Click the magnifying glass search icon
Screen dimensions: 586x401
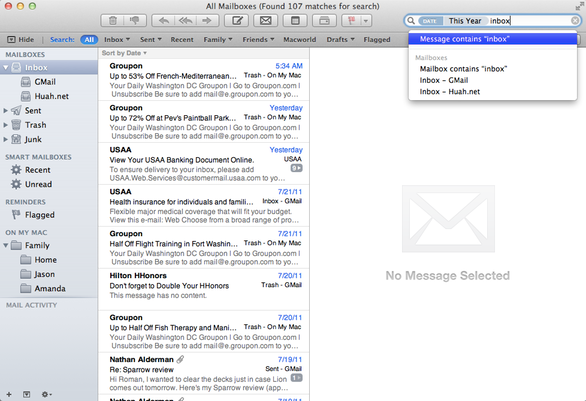pos(411,21)
